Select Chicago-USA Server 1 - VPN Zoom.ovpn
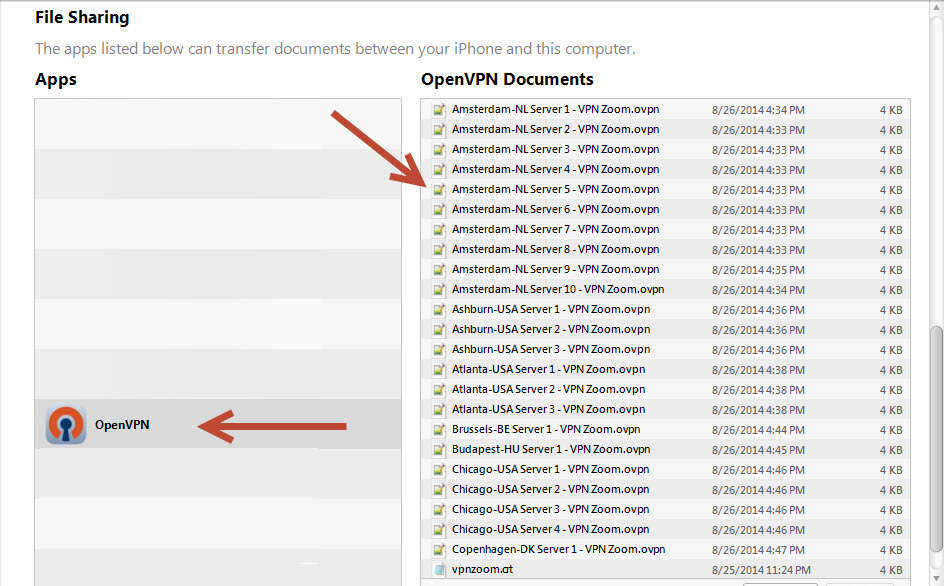Image resolution: width=944 pixels, height=586 pixels. (x=550, y=469)
